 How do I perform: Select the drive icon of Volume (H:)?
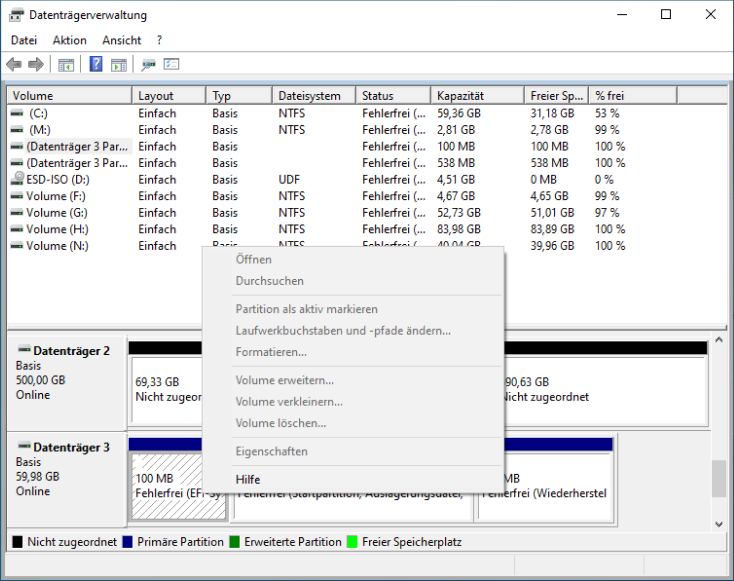tap(17, 229)
